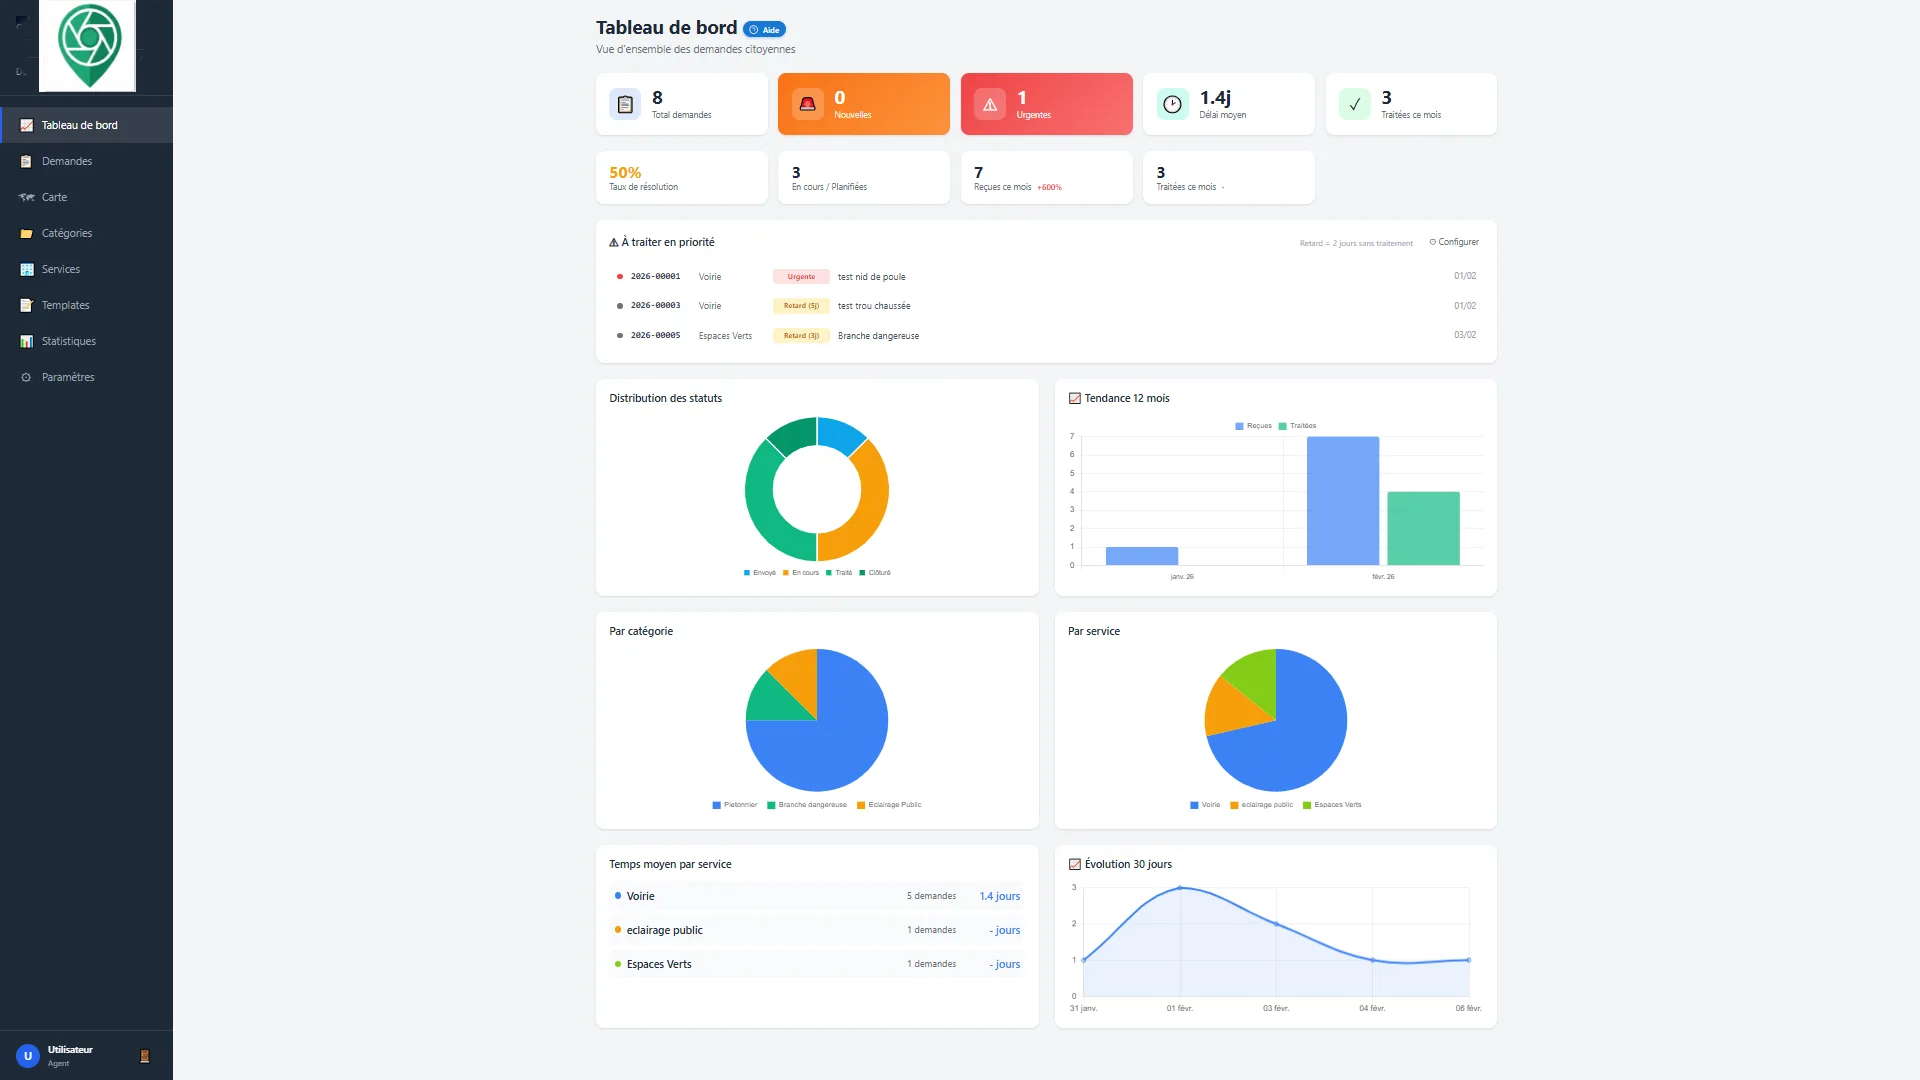The image size is (1920, 1080).
Task: Toggle the Traitées series in Tendance legend
Action: [1297, 426]
